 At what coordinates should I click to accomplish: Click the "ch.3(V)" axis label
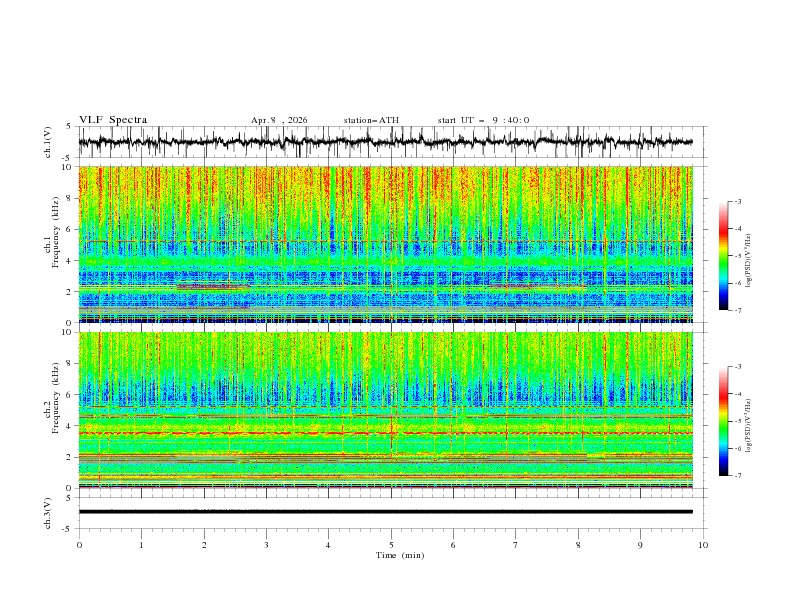click(x=48, y=514)
